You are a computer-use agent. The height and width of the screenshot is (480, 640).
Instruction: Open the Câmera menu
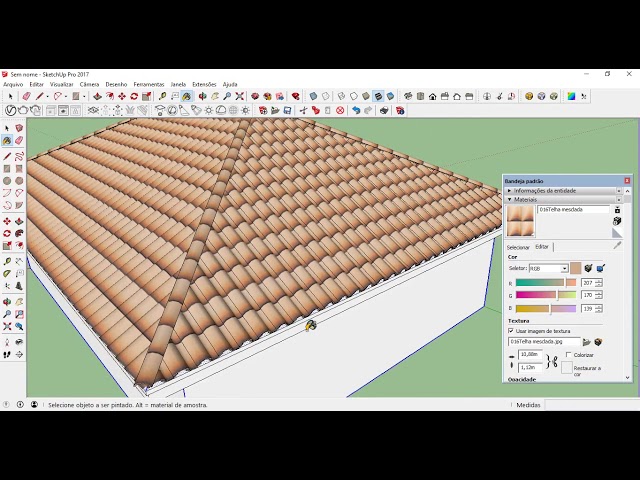coord(89,84)
